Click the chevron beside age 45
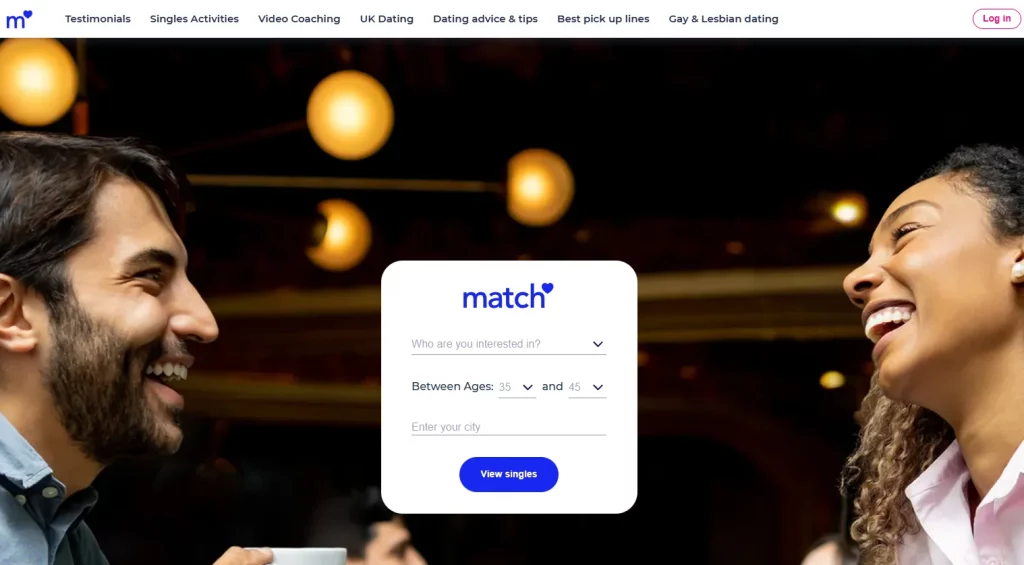This screenshot has width=1024, height=565. pos(598,387)
